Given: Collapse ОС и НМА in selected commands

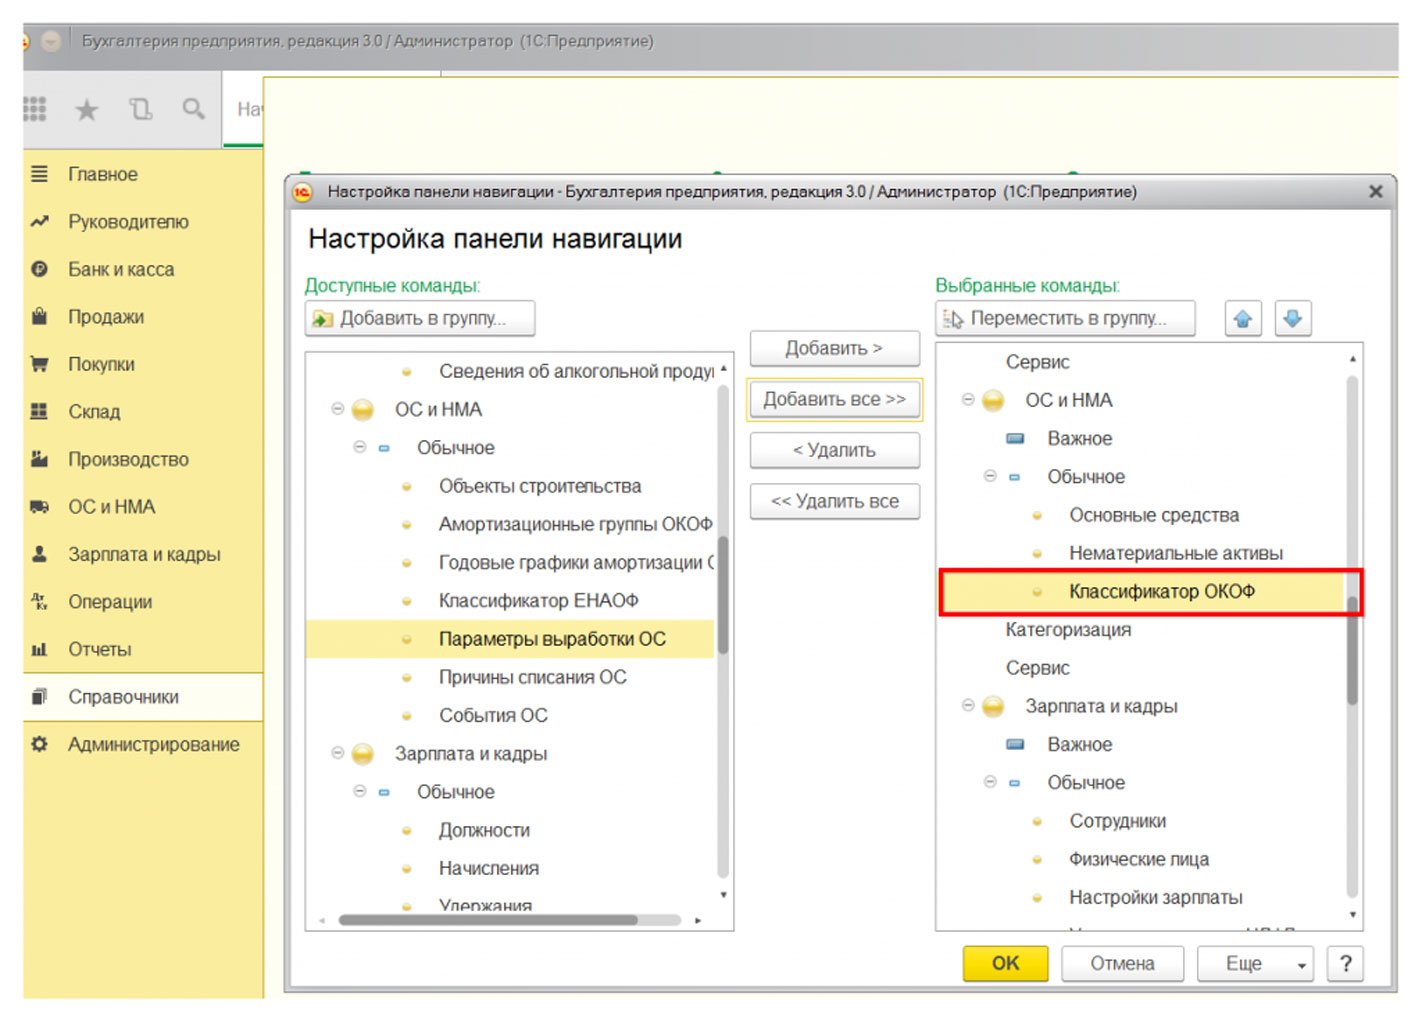Looking at the screenshot, I should coord(968,399).
